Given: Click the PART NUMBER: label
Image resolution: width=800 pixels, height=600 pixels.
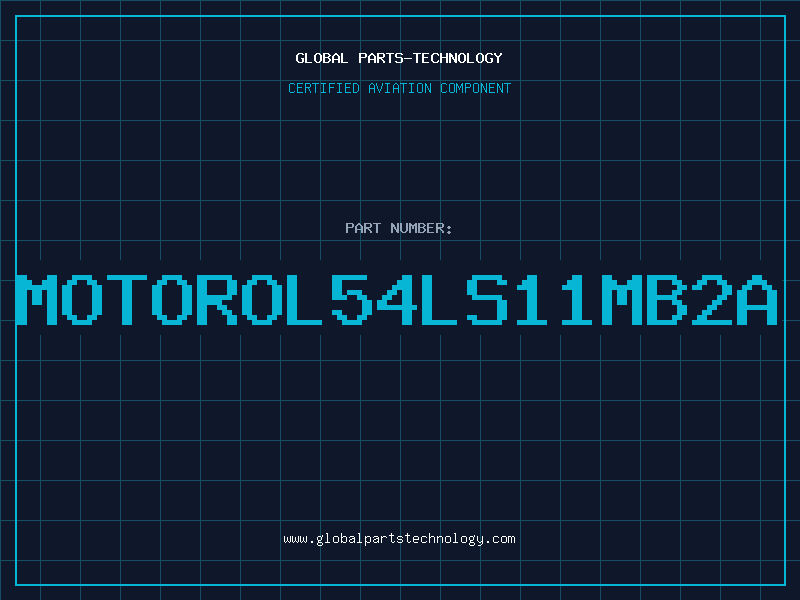Looking at the screenshot, I should click(x=399, y=228).
